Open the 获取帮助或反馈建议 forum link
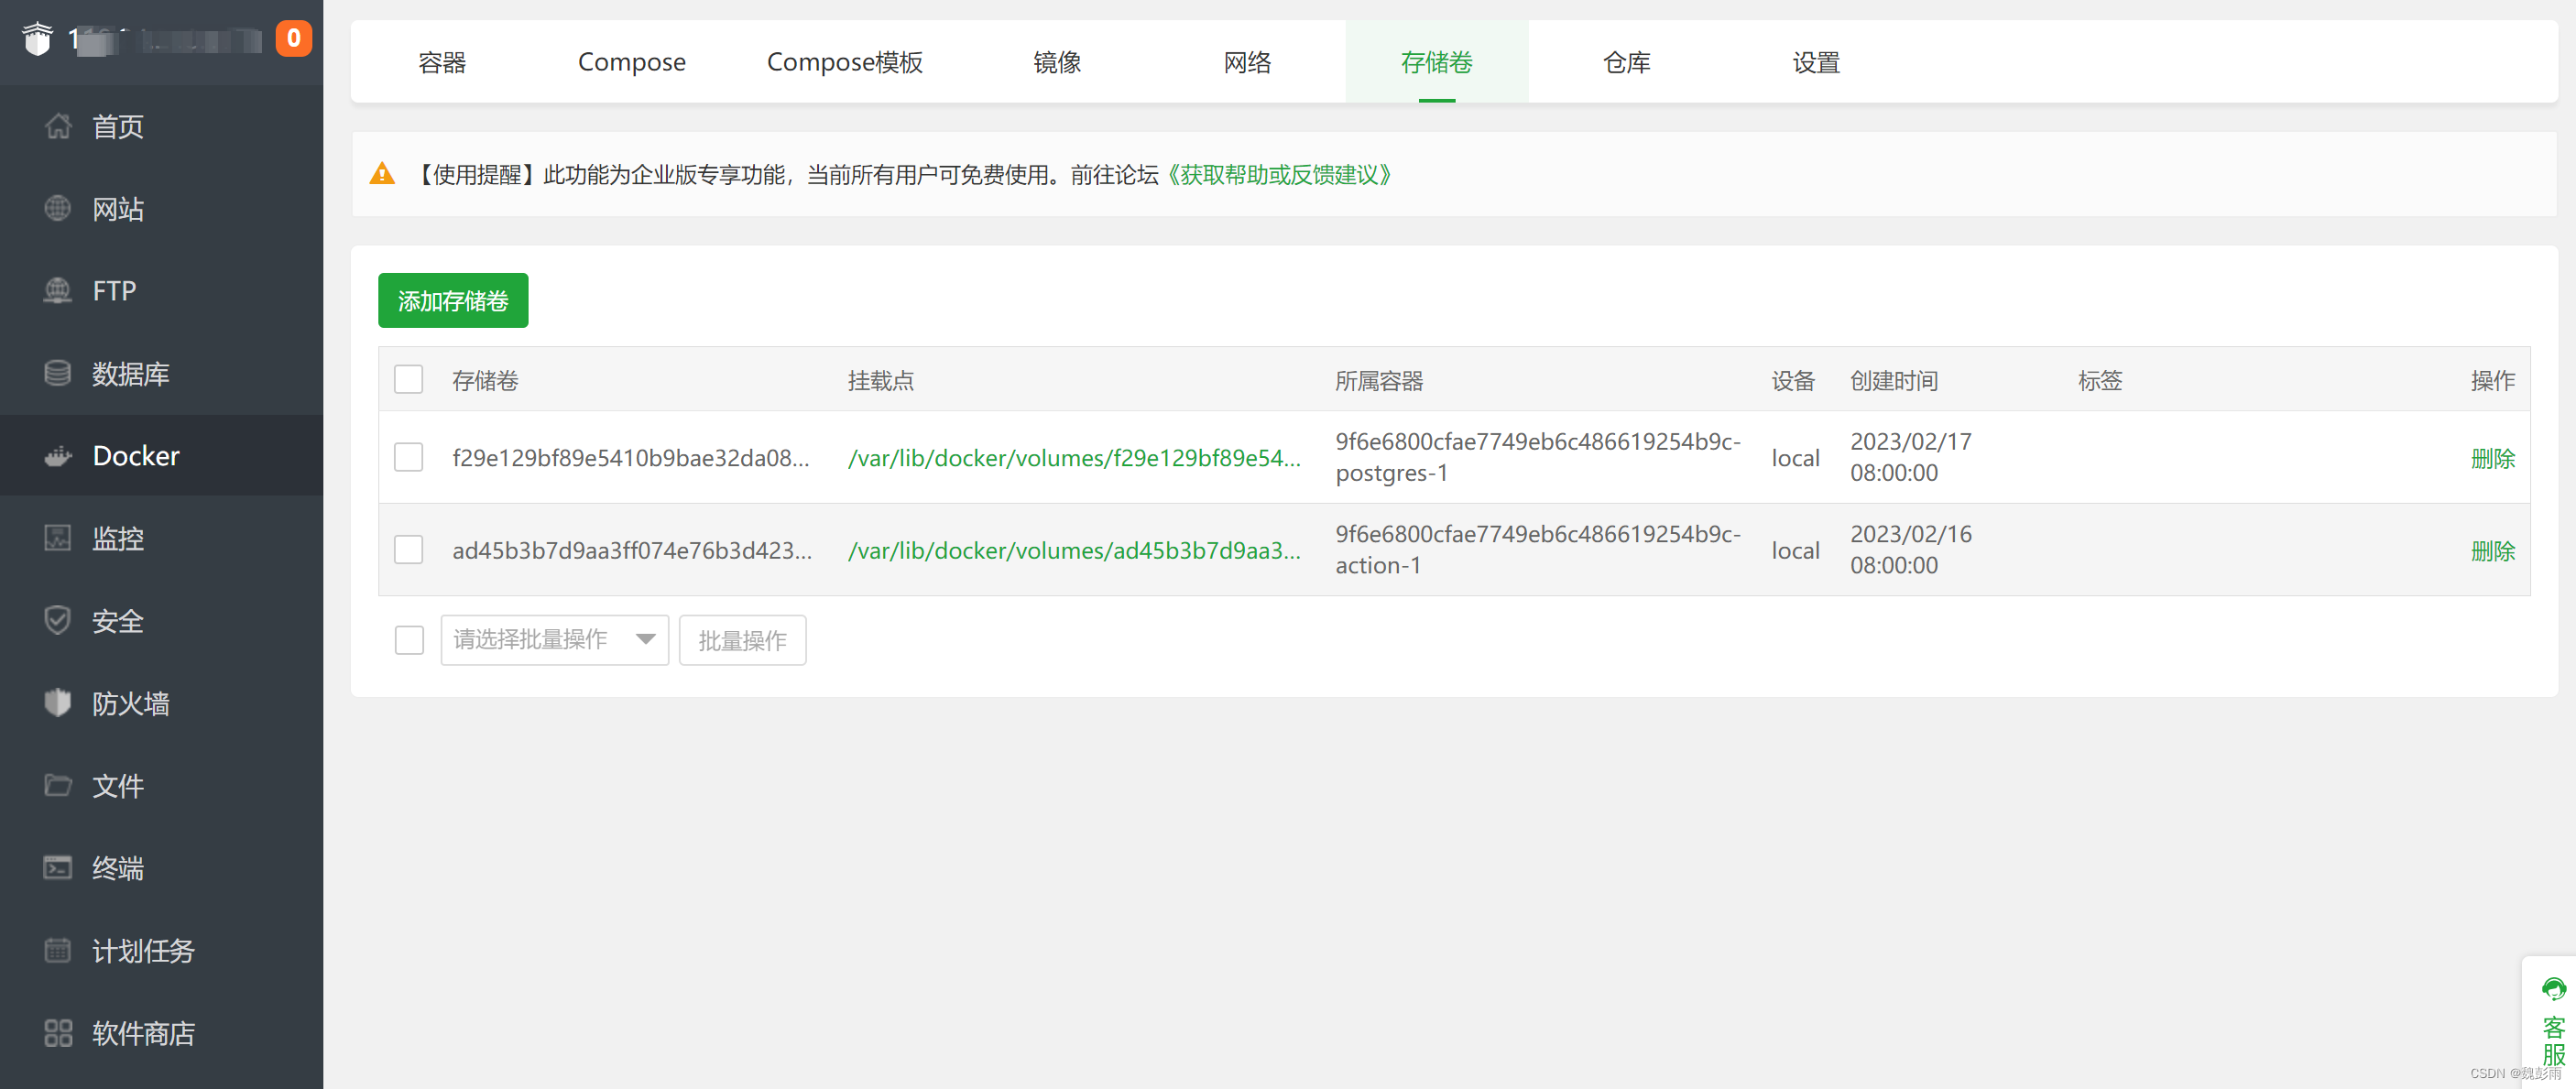This screenshot has width=2576, height=1089. (x=1279, y=175)
